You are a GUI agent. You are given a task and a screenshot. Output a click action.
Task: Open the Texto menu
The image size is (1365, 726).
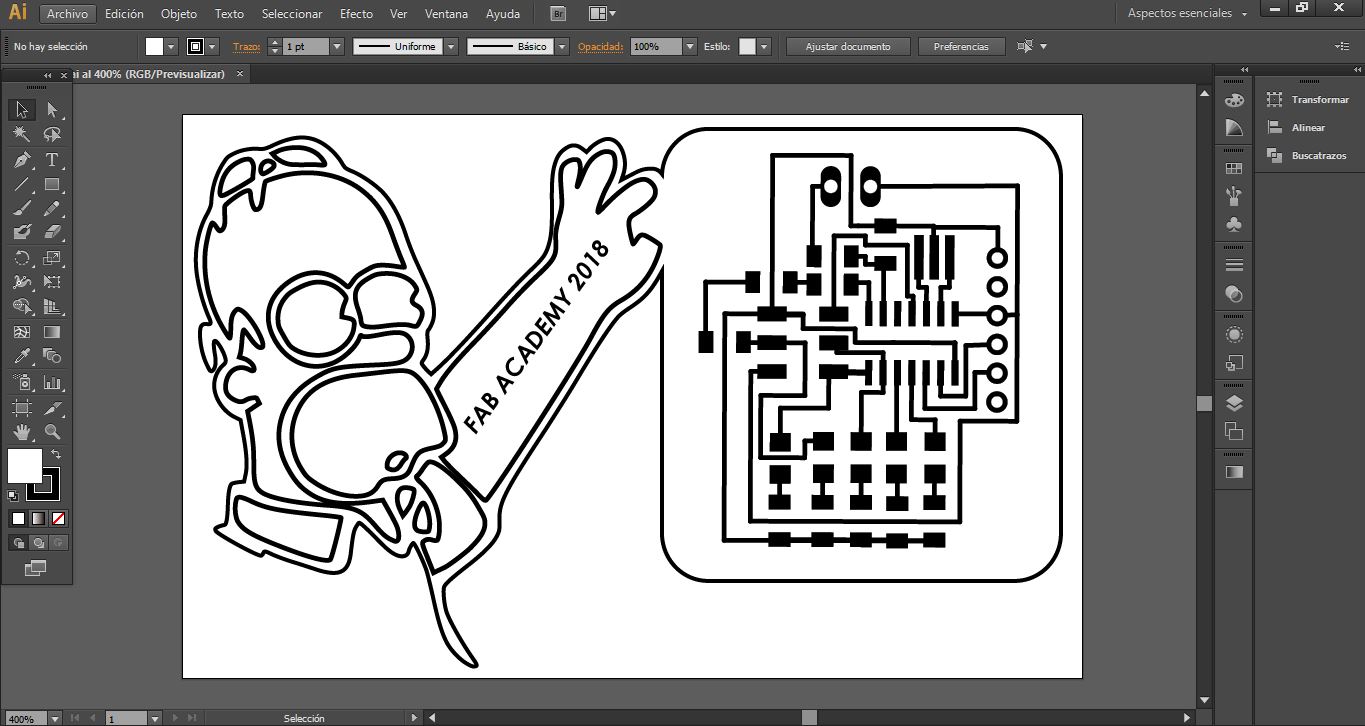click(229, 14)
